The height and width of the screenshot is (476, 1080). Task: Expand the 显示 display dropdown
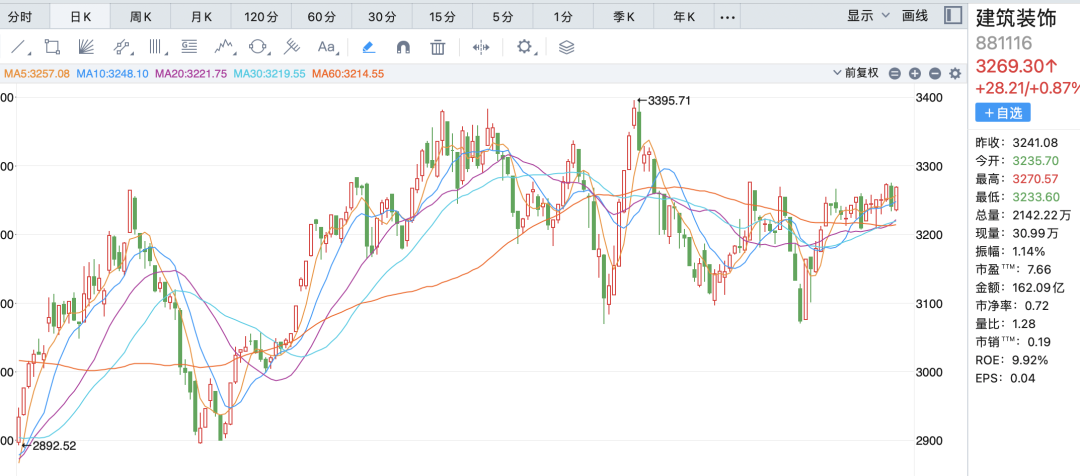tap(867, 16)
